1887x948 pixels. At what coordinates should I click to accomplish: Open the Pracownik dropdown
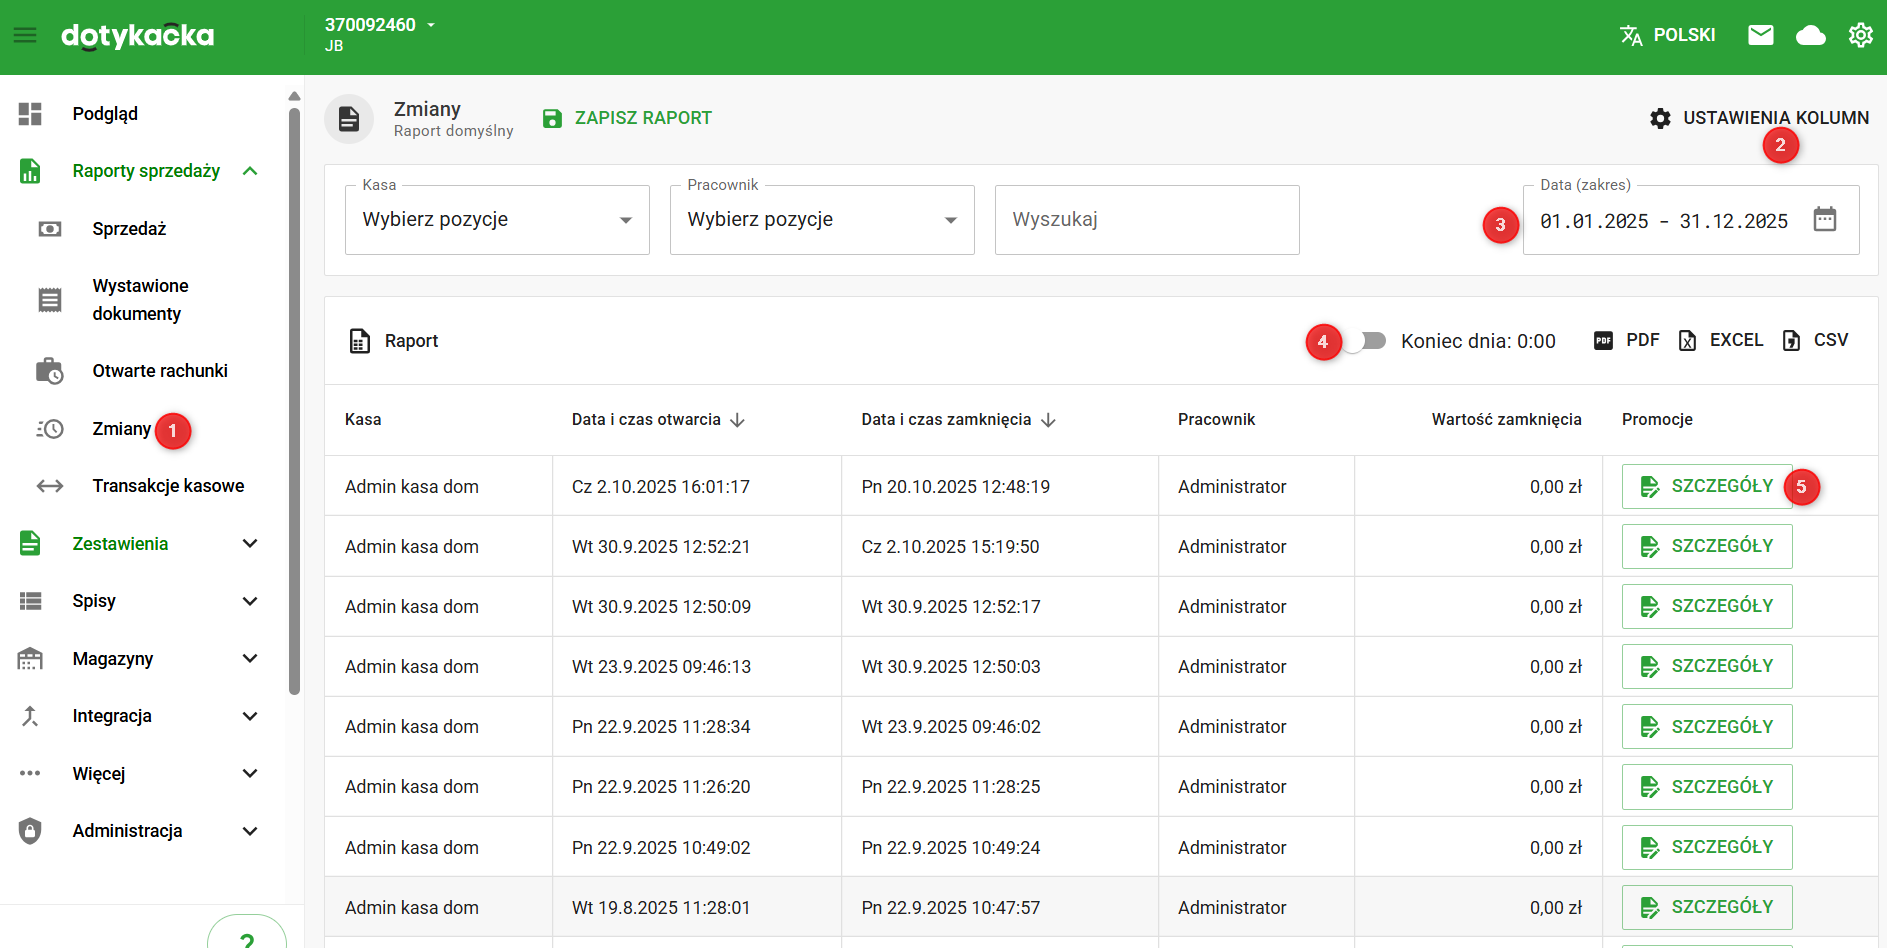[x=821, y=220]
